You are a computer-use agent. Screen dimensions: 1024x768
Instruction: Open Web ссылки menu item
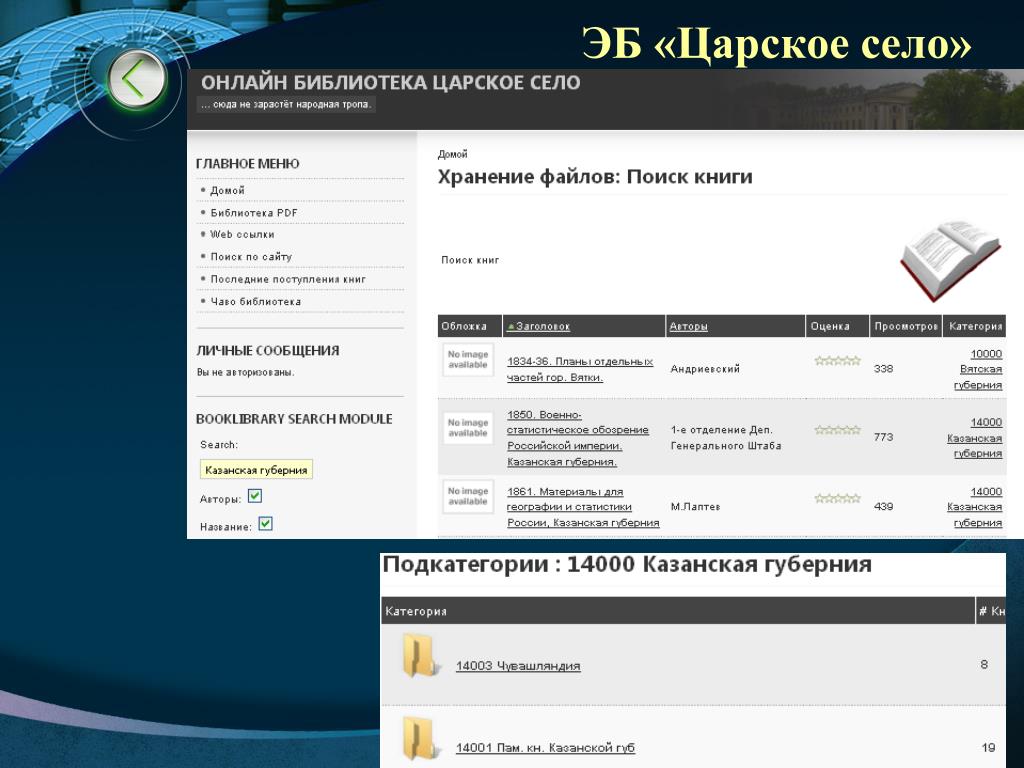click(x=242, y=234)
